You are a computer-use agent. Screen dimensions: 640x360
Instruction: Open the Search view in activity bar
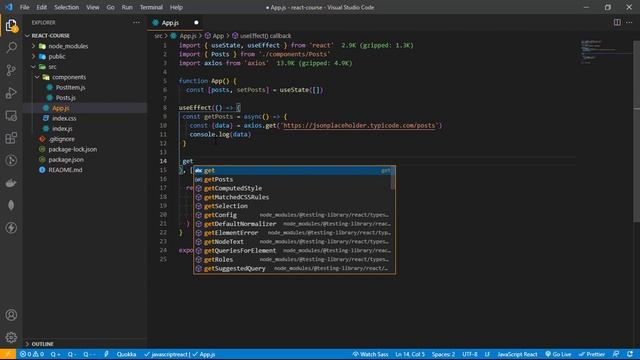click(x=11, y=47)
